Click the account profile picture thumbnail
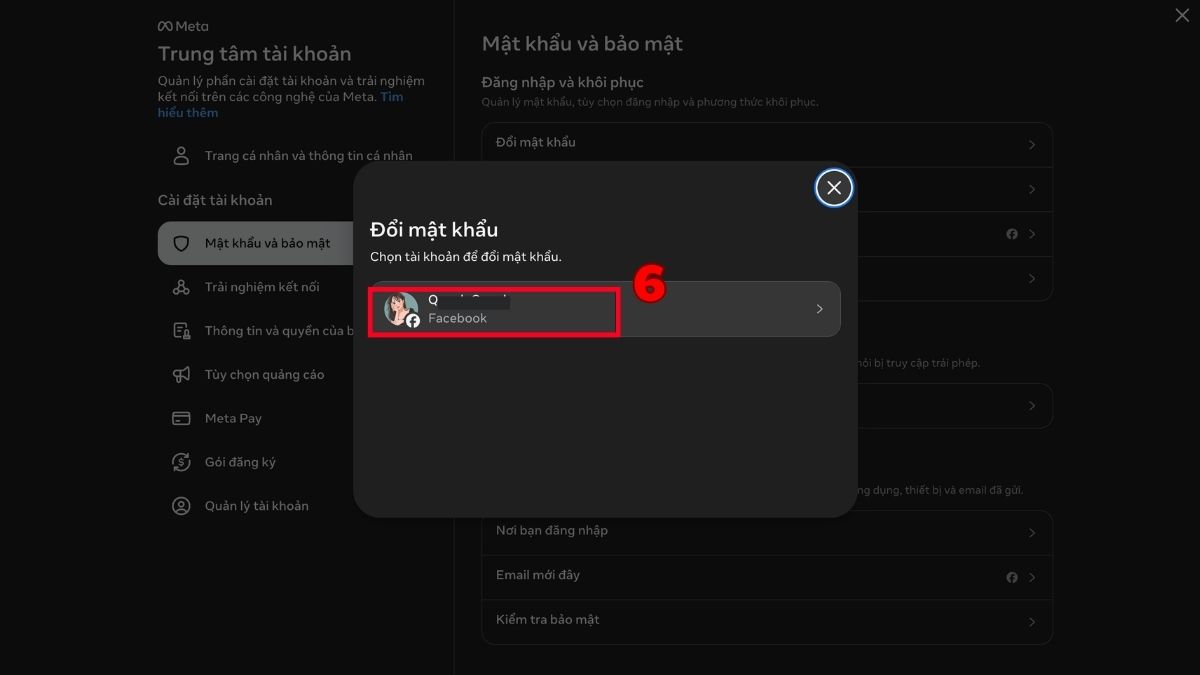 401,309
